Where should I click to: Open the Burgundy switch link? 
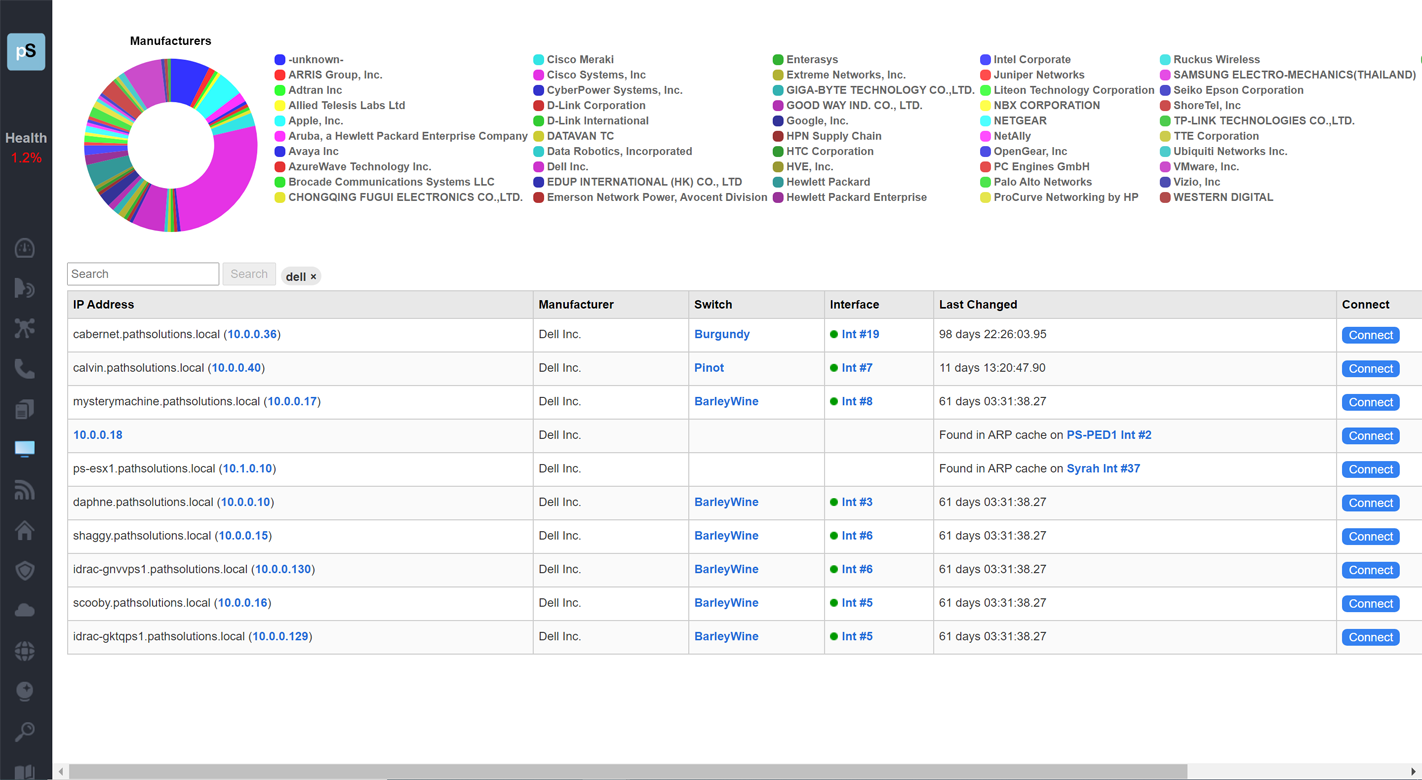pos(721,334)
